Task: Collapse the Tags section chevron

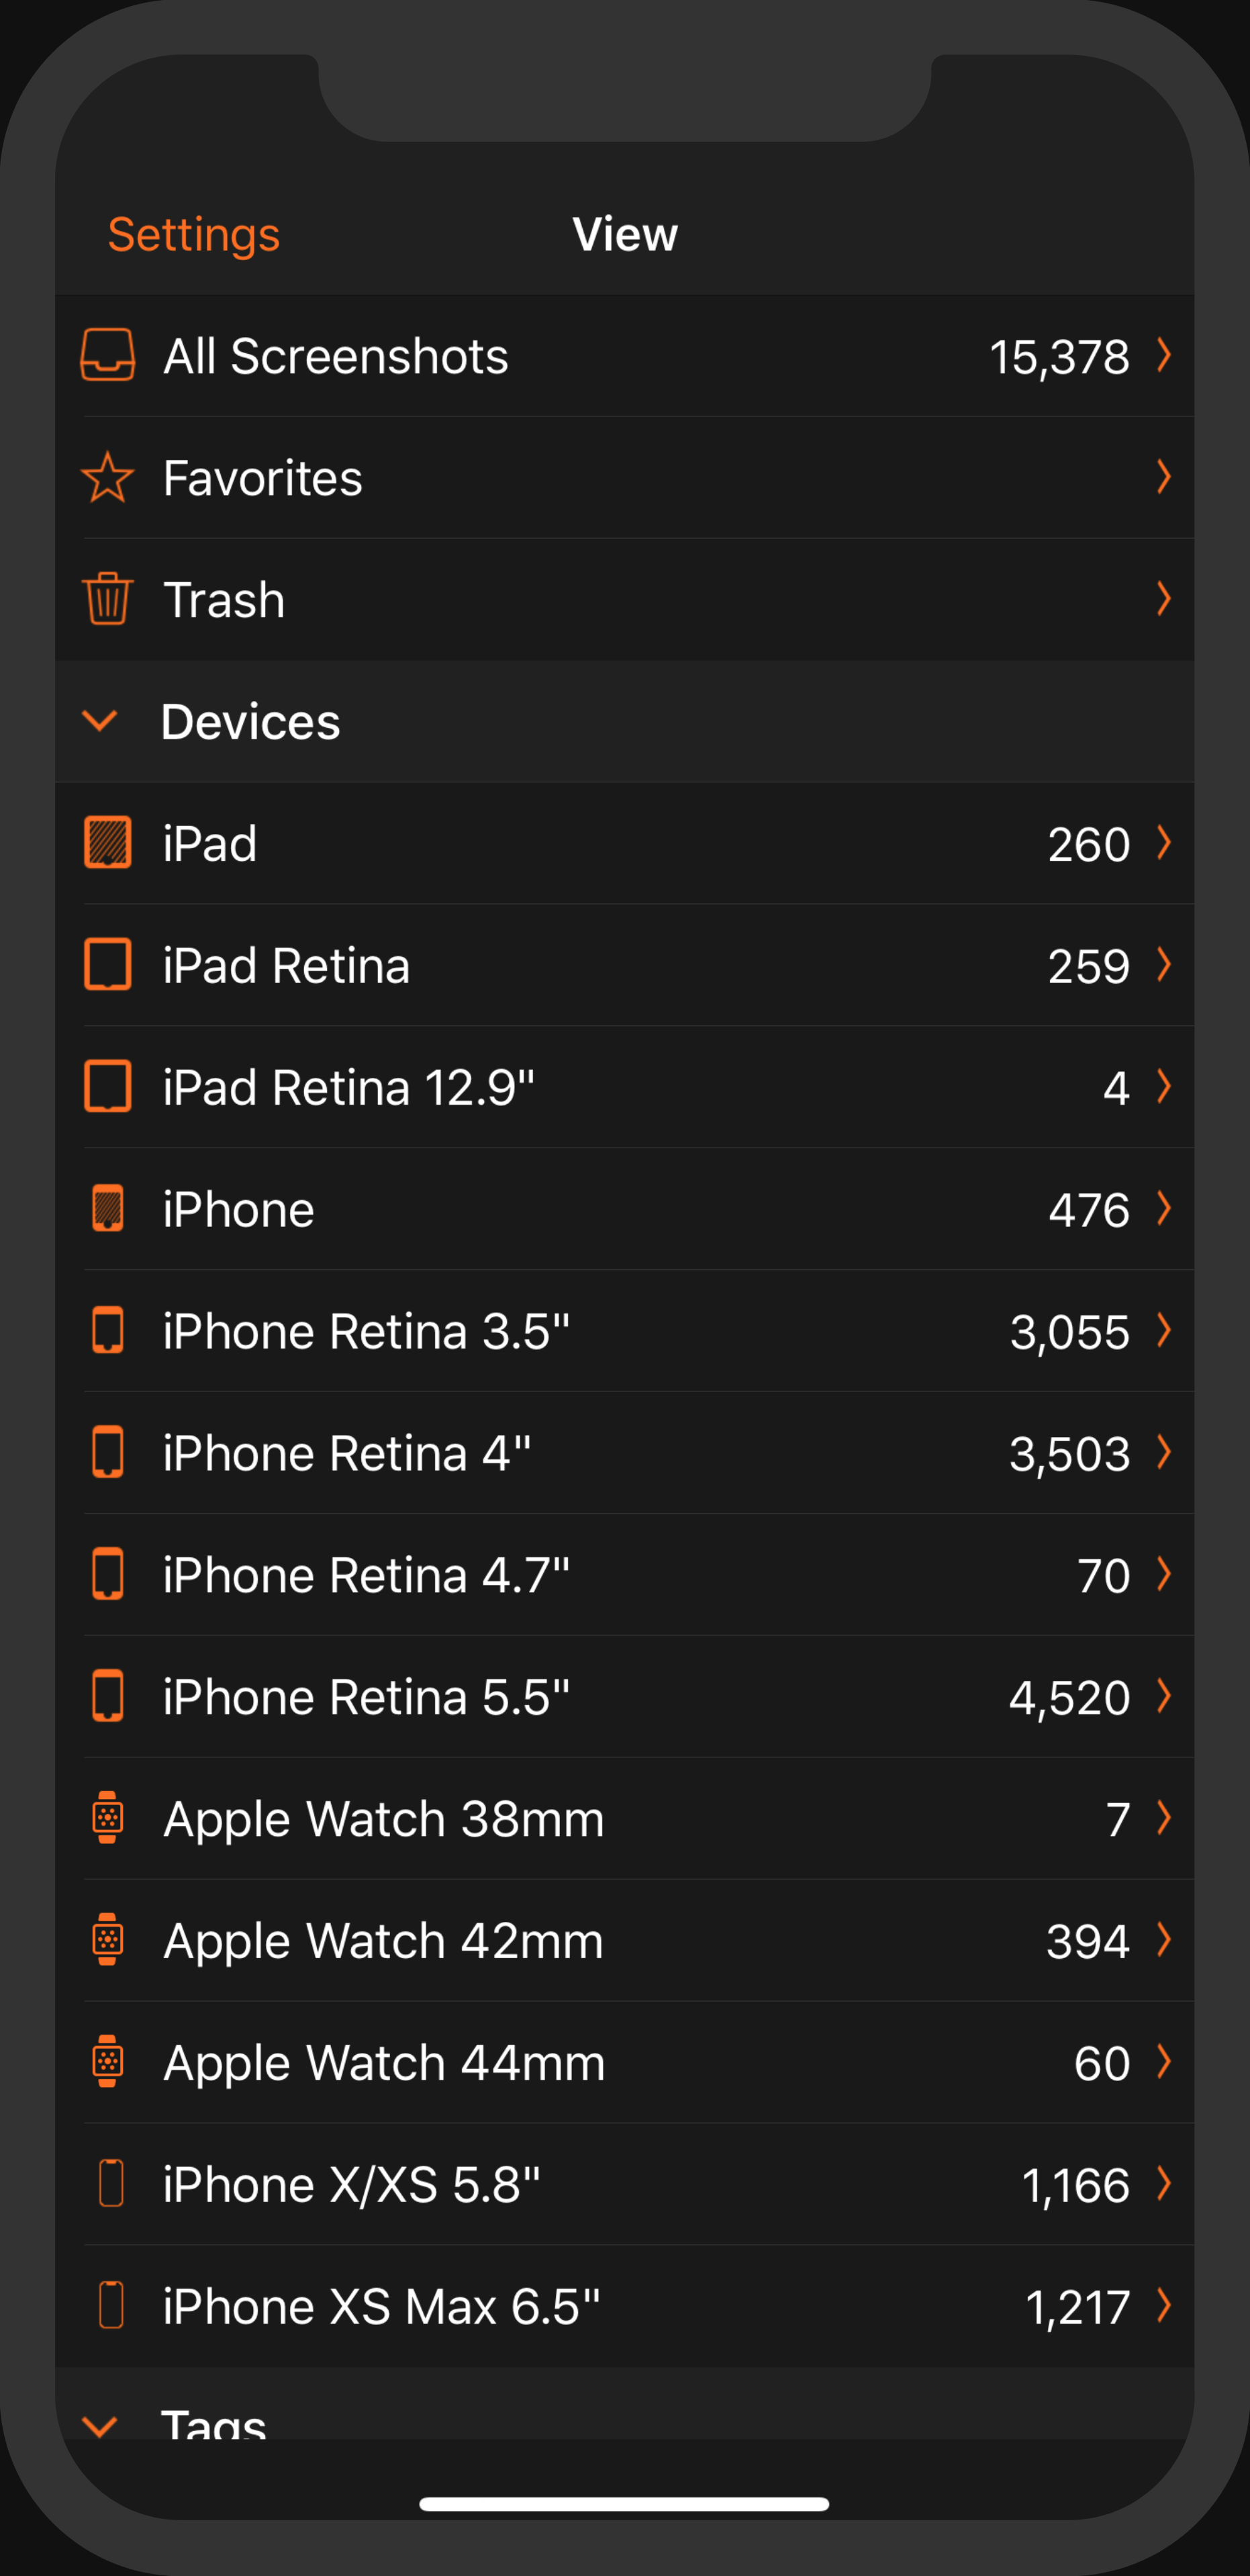Action: 100,2424
